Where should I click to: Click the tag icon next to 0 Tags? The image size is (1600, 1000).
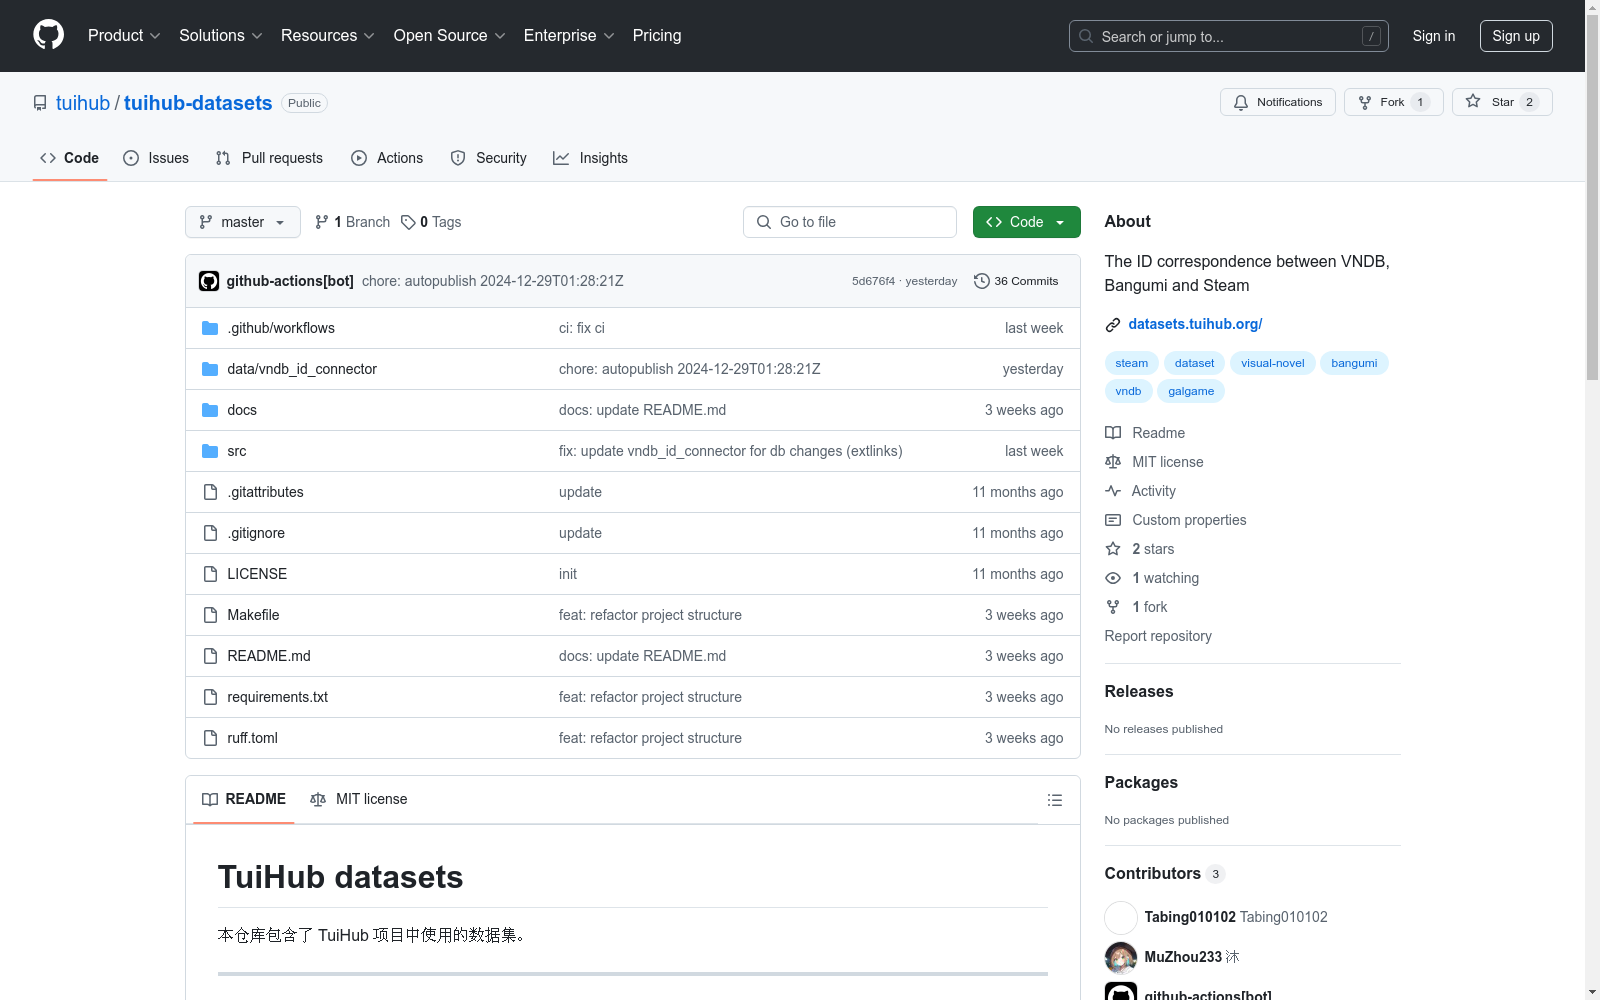coord(408,222)
